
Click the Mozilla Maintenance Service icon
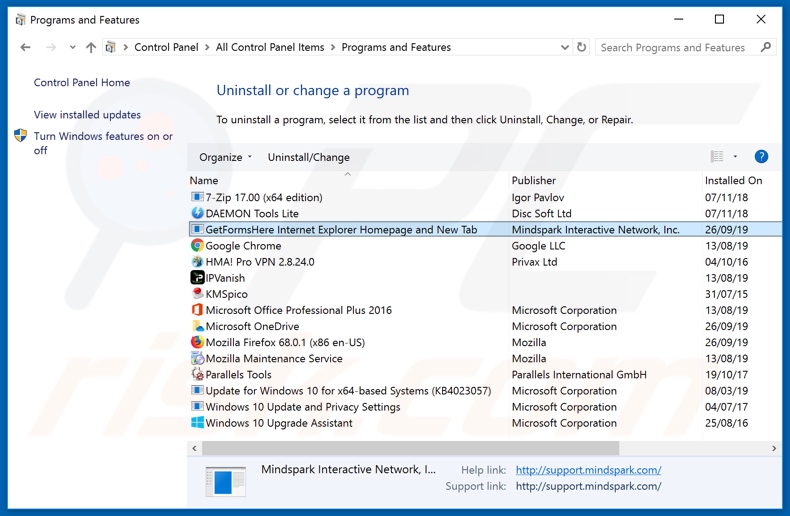(197, 358)
